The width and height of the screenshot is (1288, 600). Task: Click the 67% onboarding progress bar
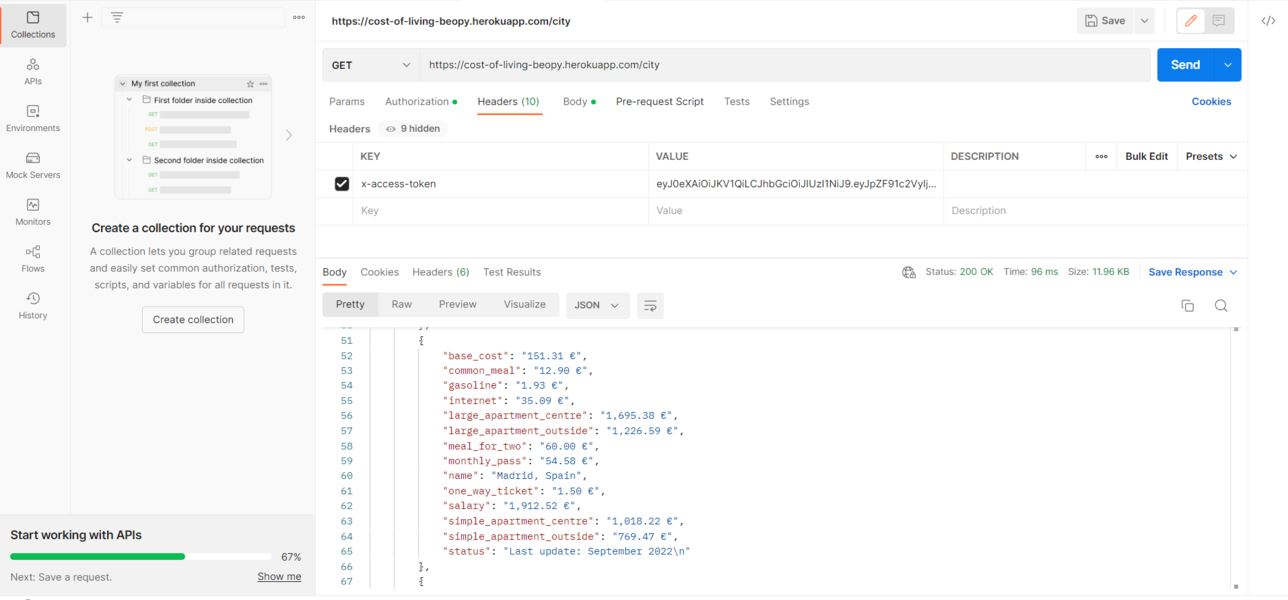tap(140, 556)
